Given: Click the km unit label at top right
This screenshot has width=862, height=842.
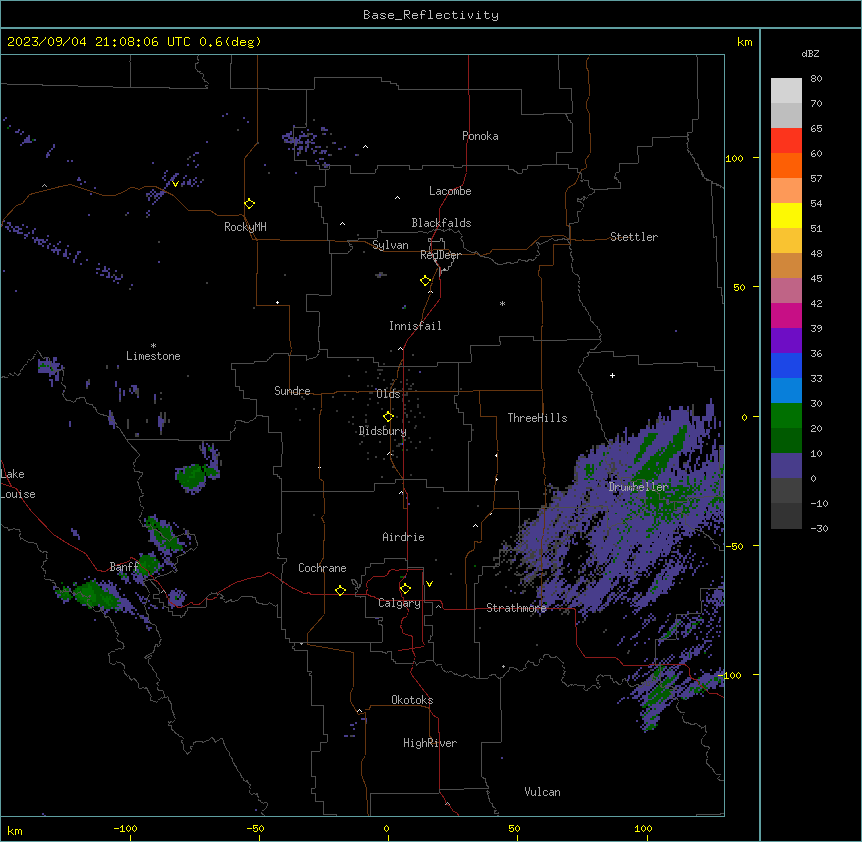Looking at the screenshot, I should coord(744,42).
